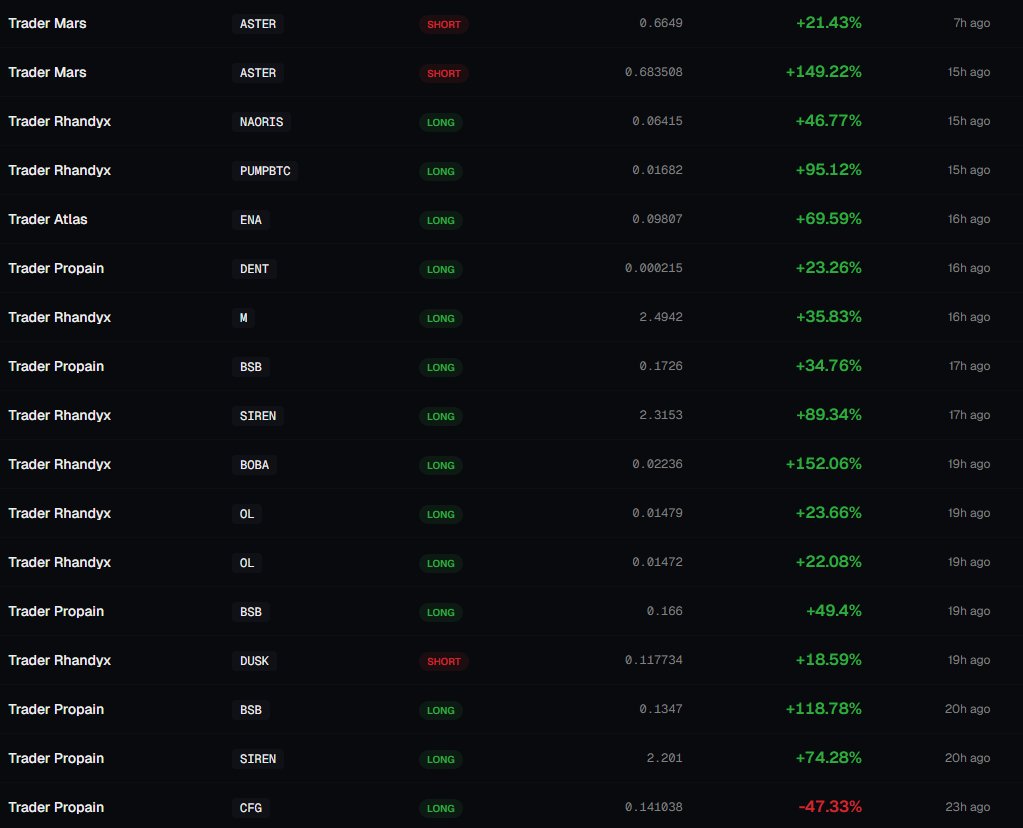
Task: Click the NAORIS token badge
Action: [x=261, y=121]
